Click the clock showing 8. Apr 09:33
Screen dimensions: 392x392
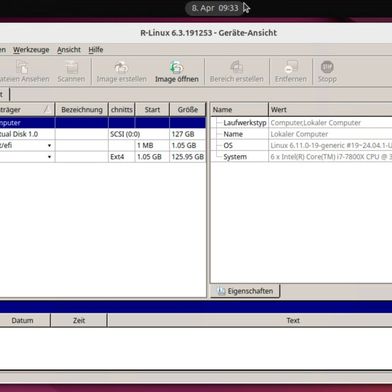click(215, 8)
